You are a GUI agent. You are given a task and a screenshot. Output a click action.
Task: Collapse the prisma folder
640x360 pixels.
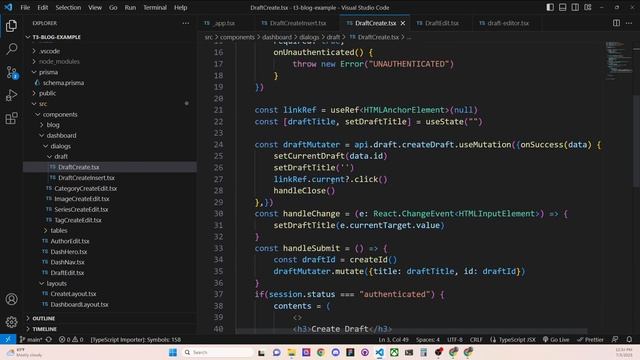[48, 72]
